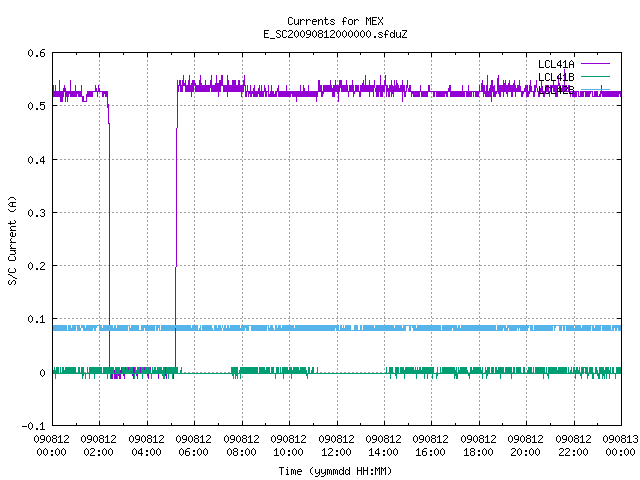Click the x-axis label 'Time (yymmdd HH:MM)'
Screen dimensions: 640x480
point(335,471)
